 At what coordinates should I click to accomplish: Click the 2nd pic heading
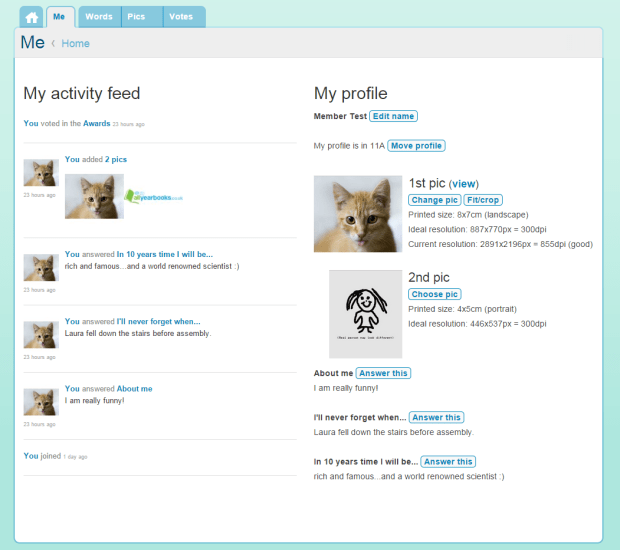pos(429,278)
